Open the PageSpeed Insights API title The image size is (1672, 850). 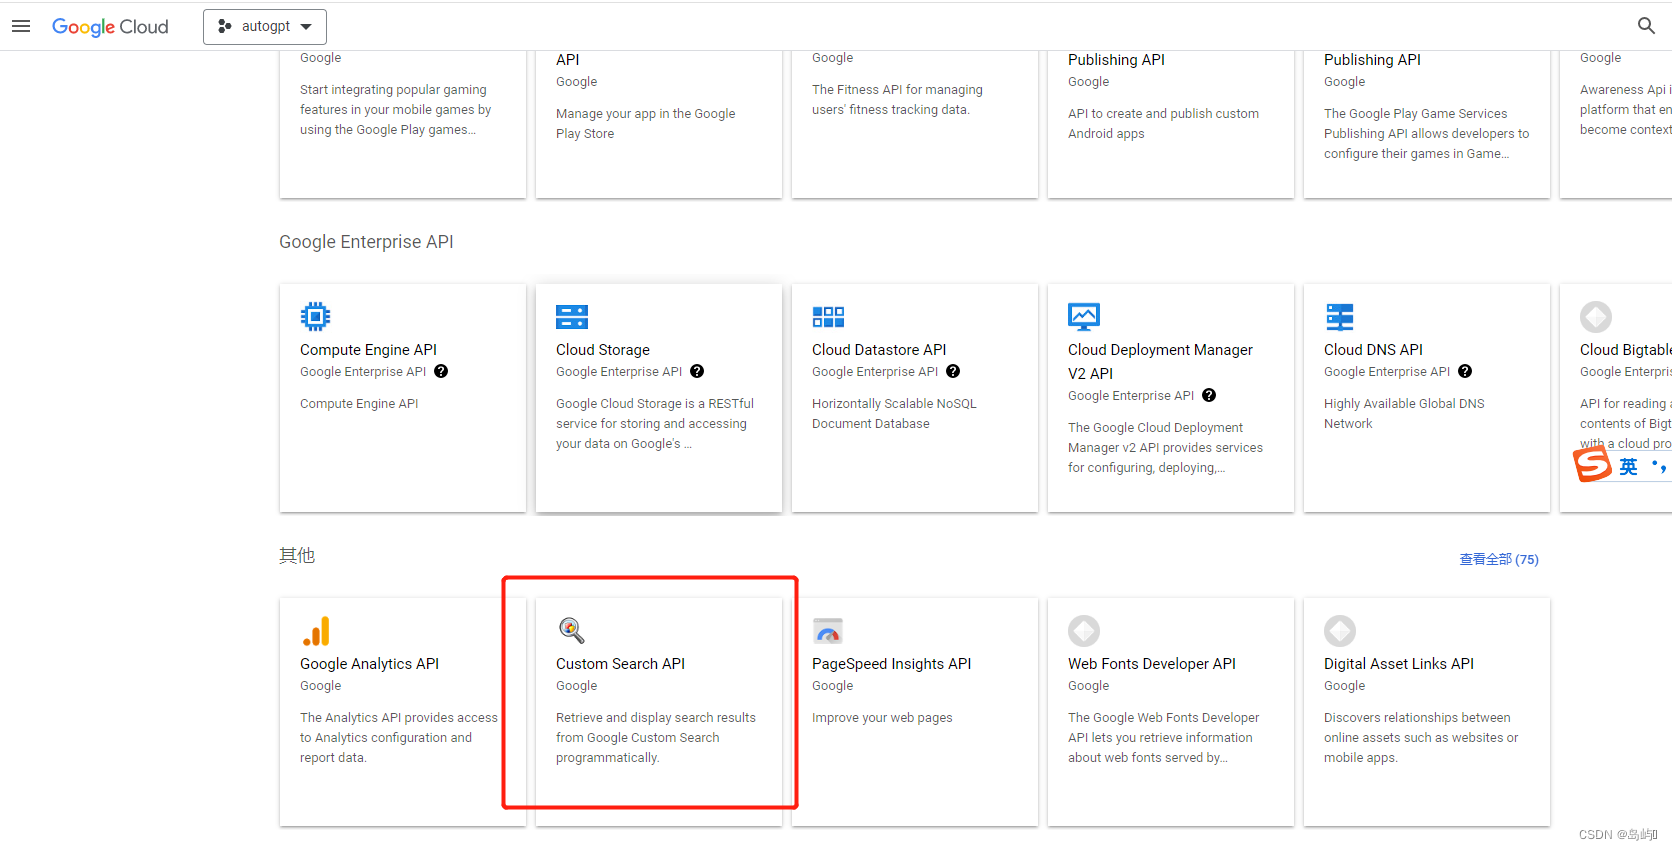(x=891, y=664)
